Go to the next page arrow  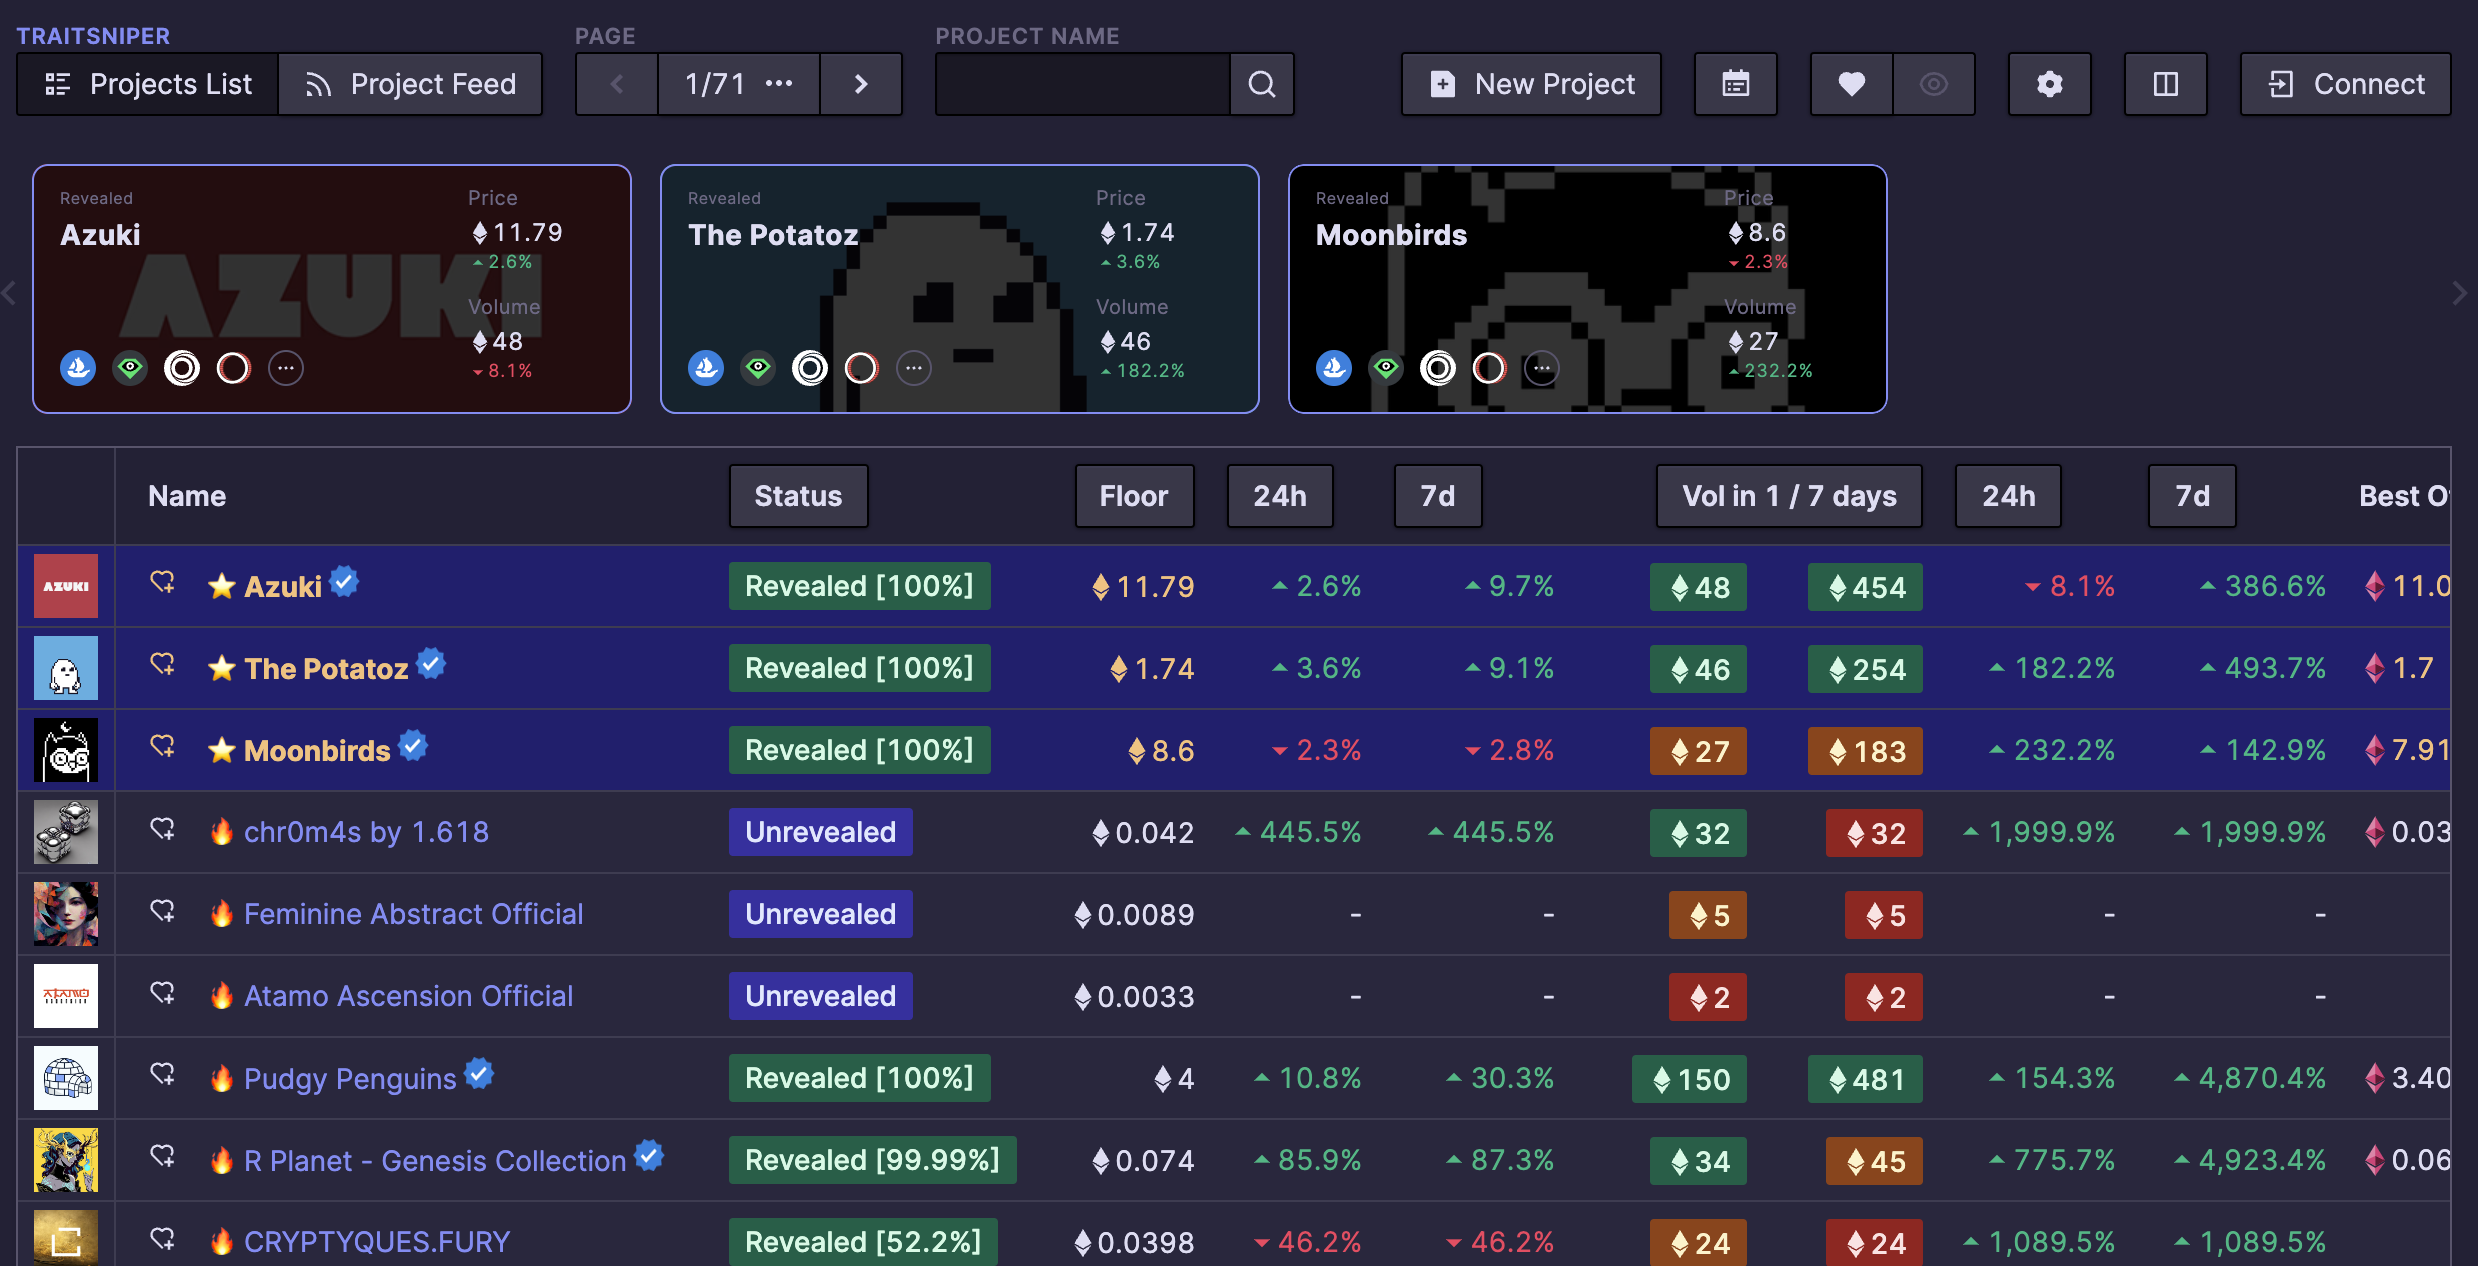[861, 84]
